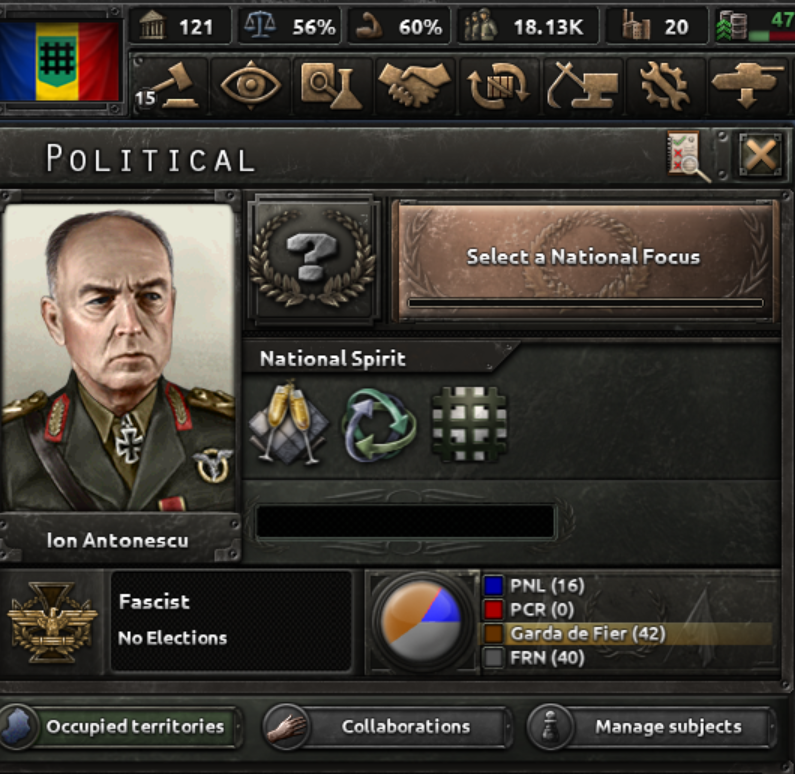The width and height of the screenshot is (795, 774).
Task: Open Occupied territories
Action: (x=120, y=726)
